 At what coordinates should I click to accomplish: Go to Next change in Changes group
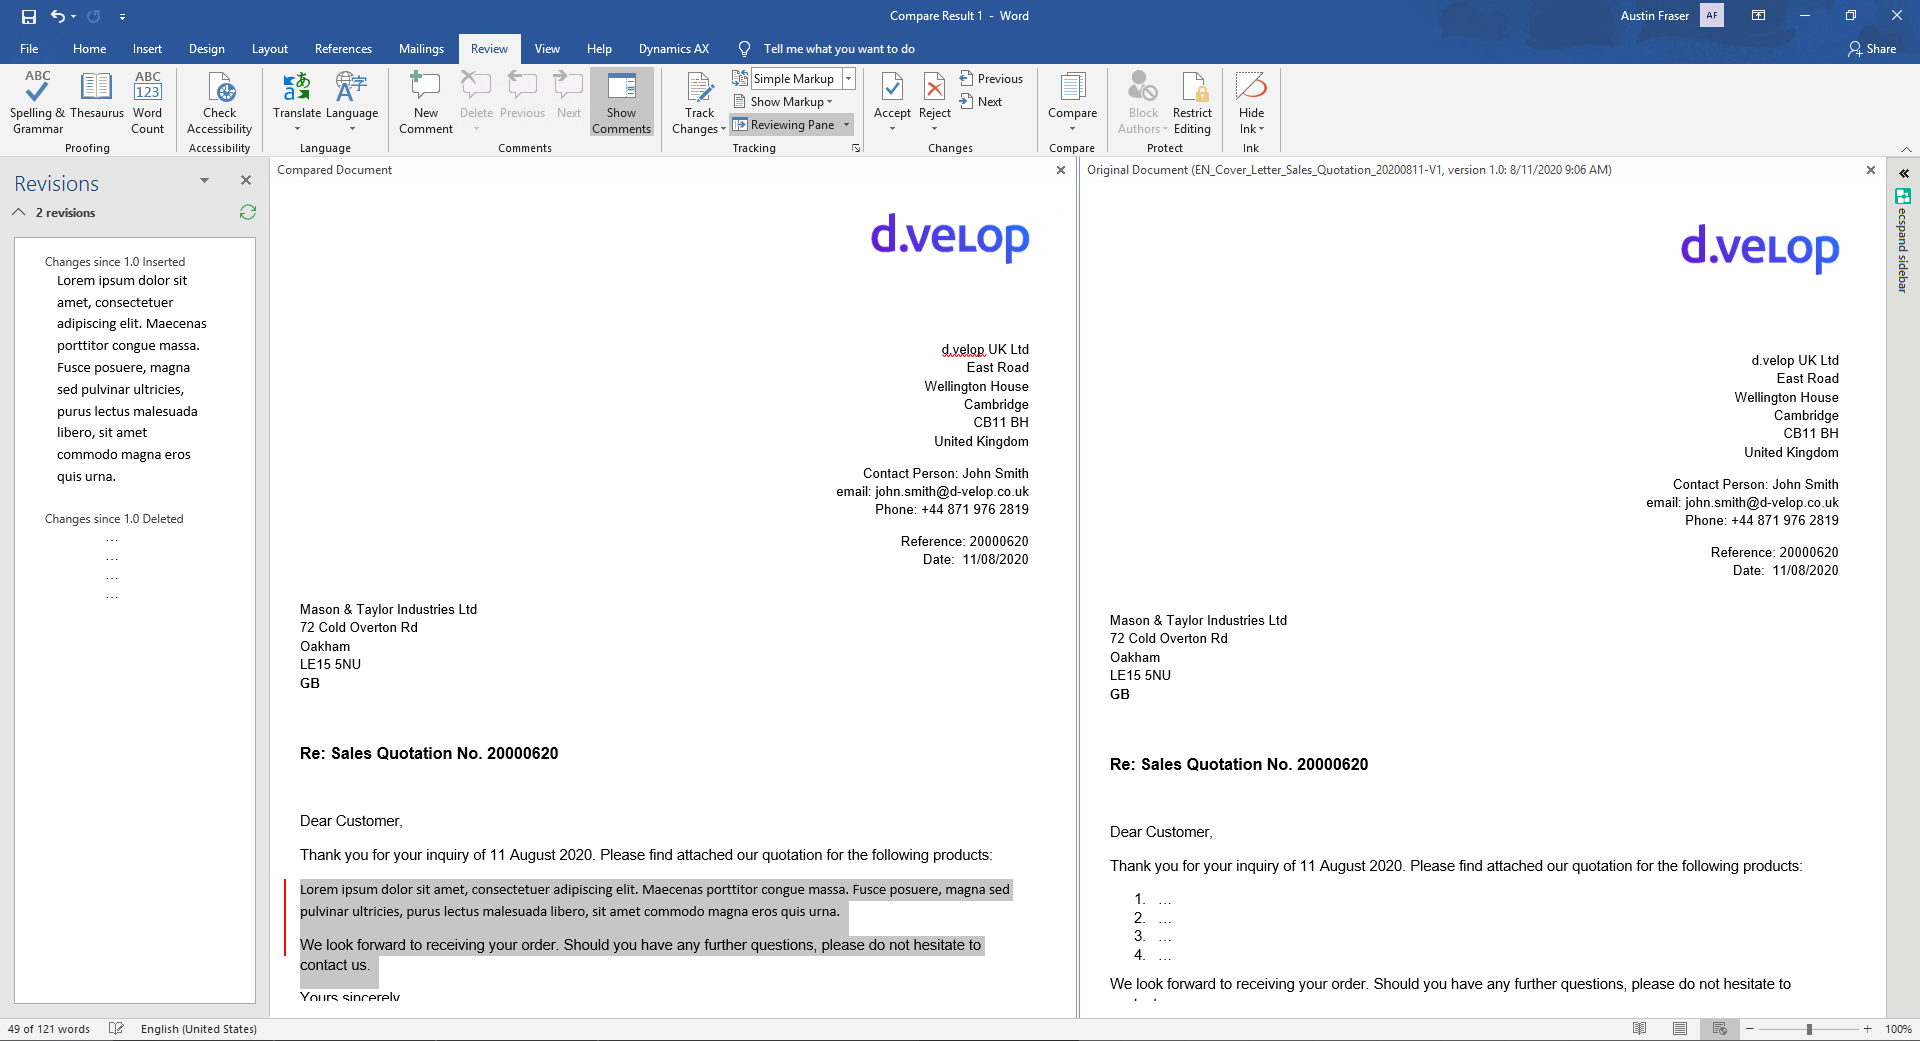coord(980,102)
